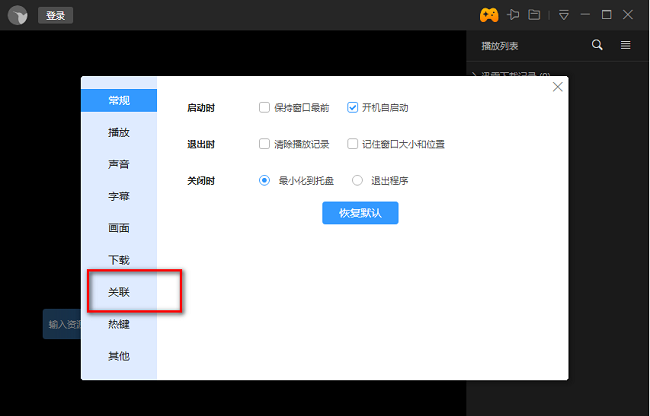
Task: Click the 登录 login button
Action: (x=56, y=15)
